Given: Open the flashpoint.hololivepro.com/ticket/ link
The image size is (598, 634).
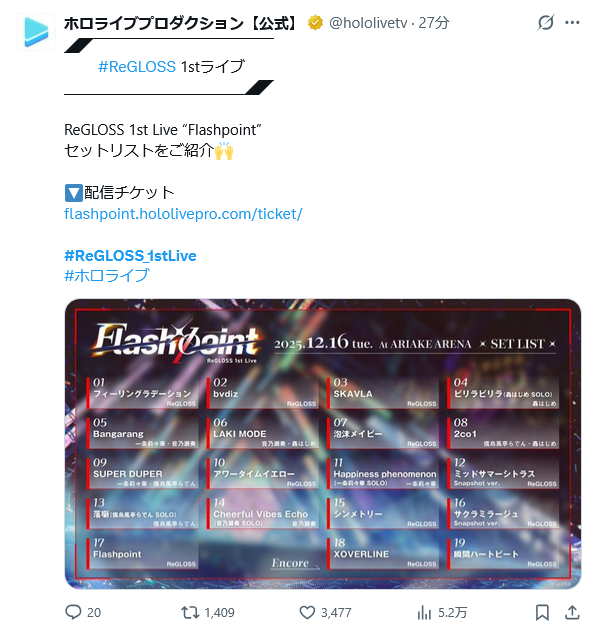Looking at the screenshot, I should click(183, 213).
